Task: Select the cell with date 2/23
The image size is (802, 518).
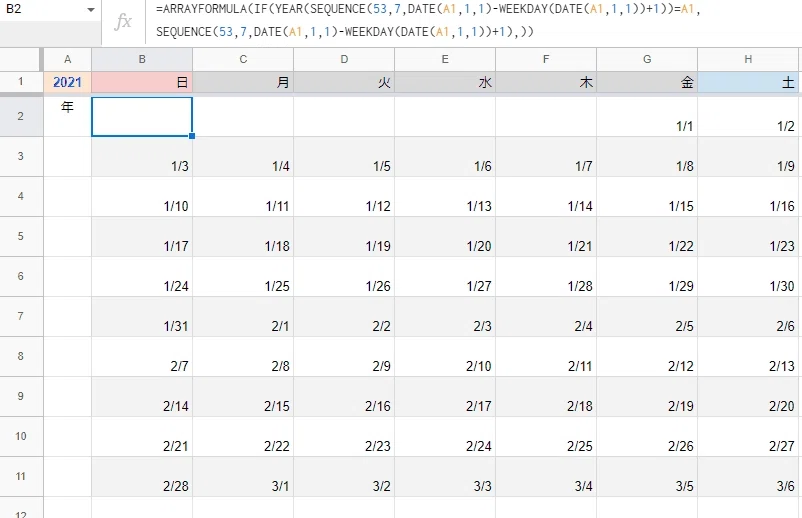Action: coord(344,436)
